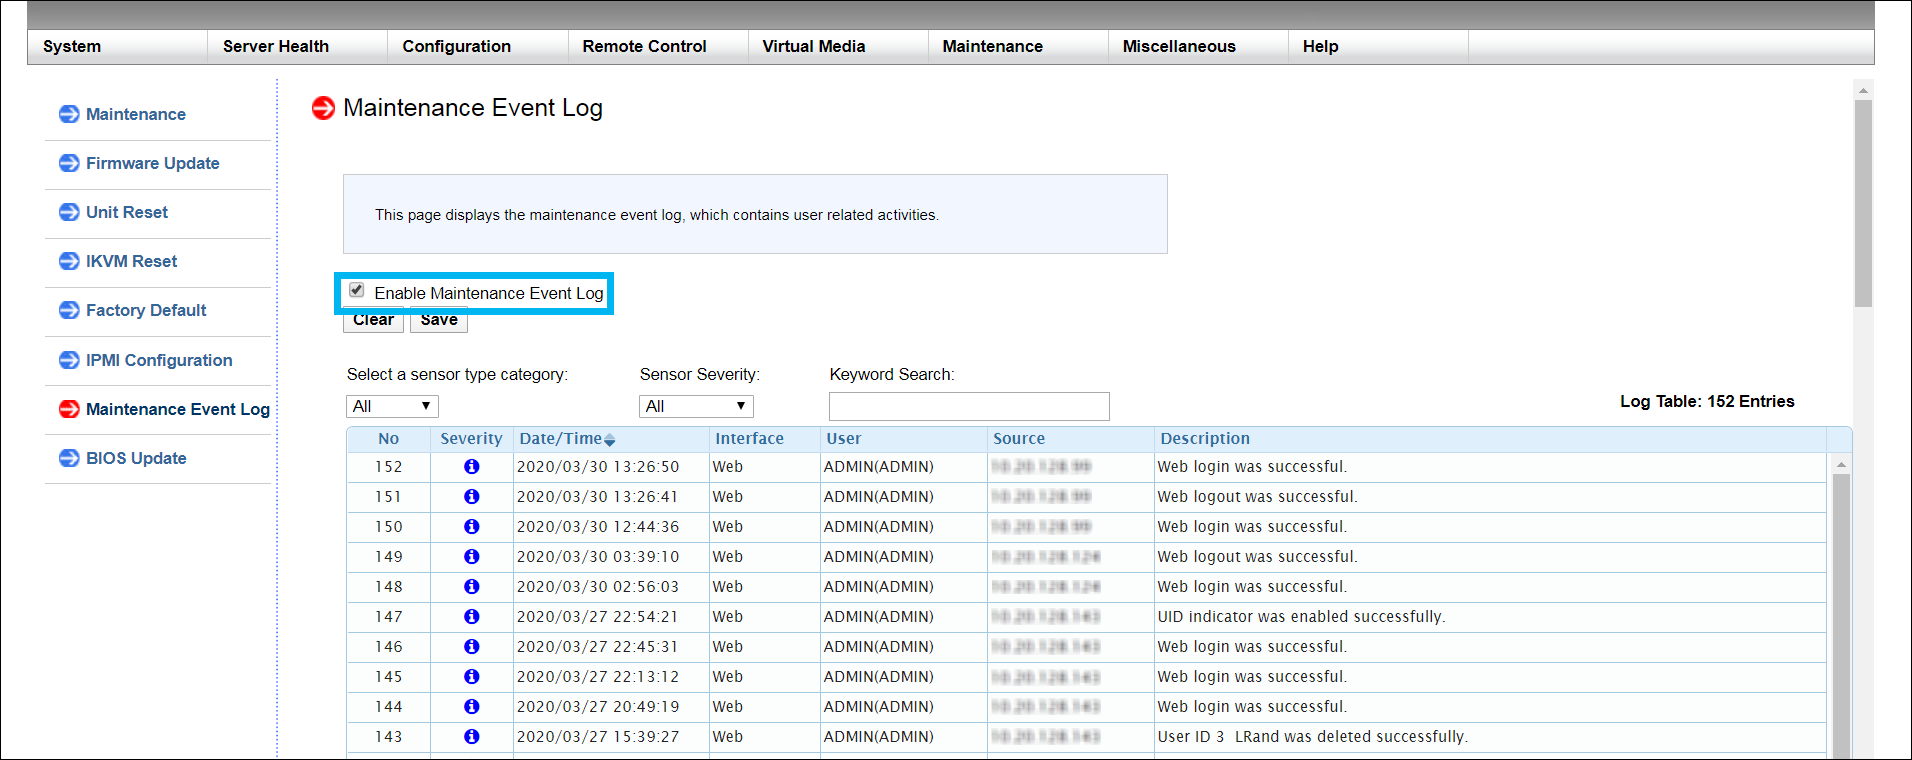1912x760 pixels.
Task: Click the arrow icon beside Factory Default
Action: (x=69, y=310)
